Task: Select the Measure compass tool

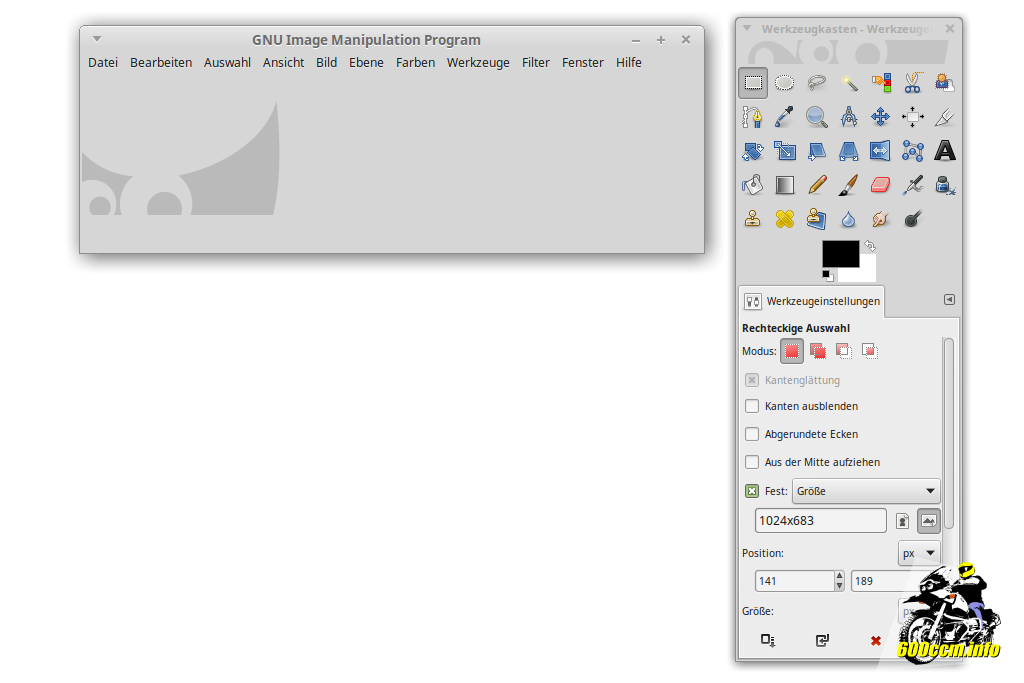Action: click(x=848, y=117)
